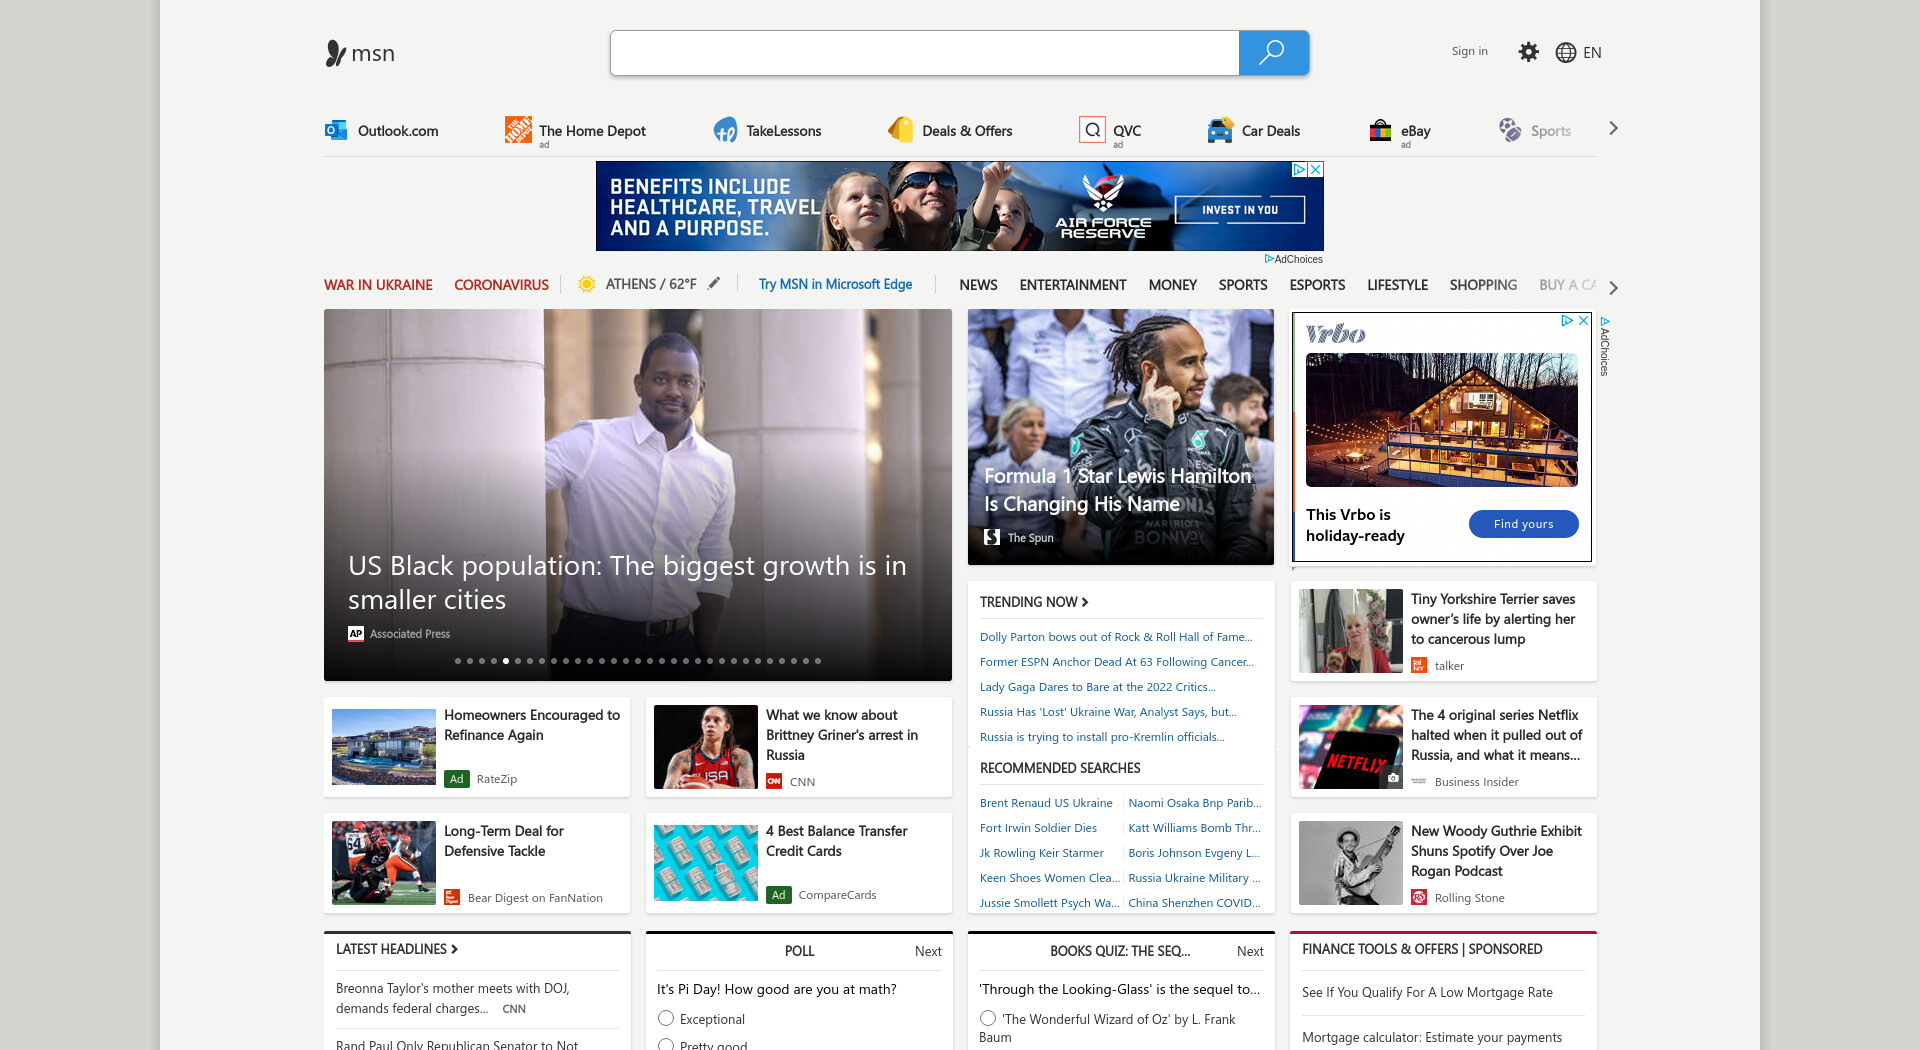The image size is (1920, 1050).
Task: Click camera gallery icon on Netflix thumbnail
Action: [1393, 778]
